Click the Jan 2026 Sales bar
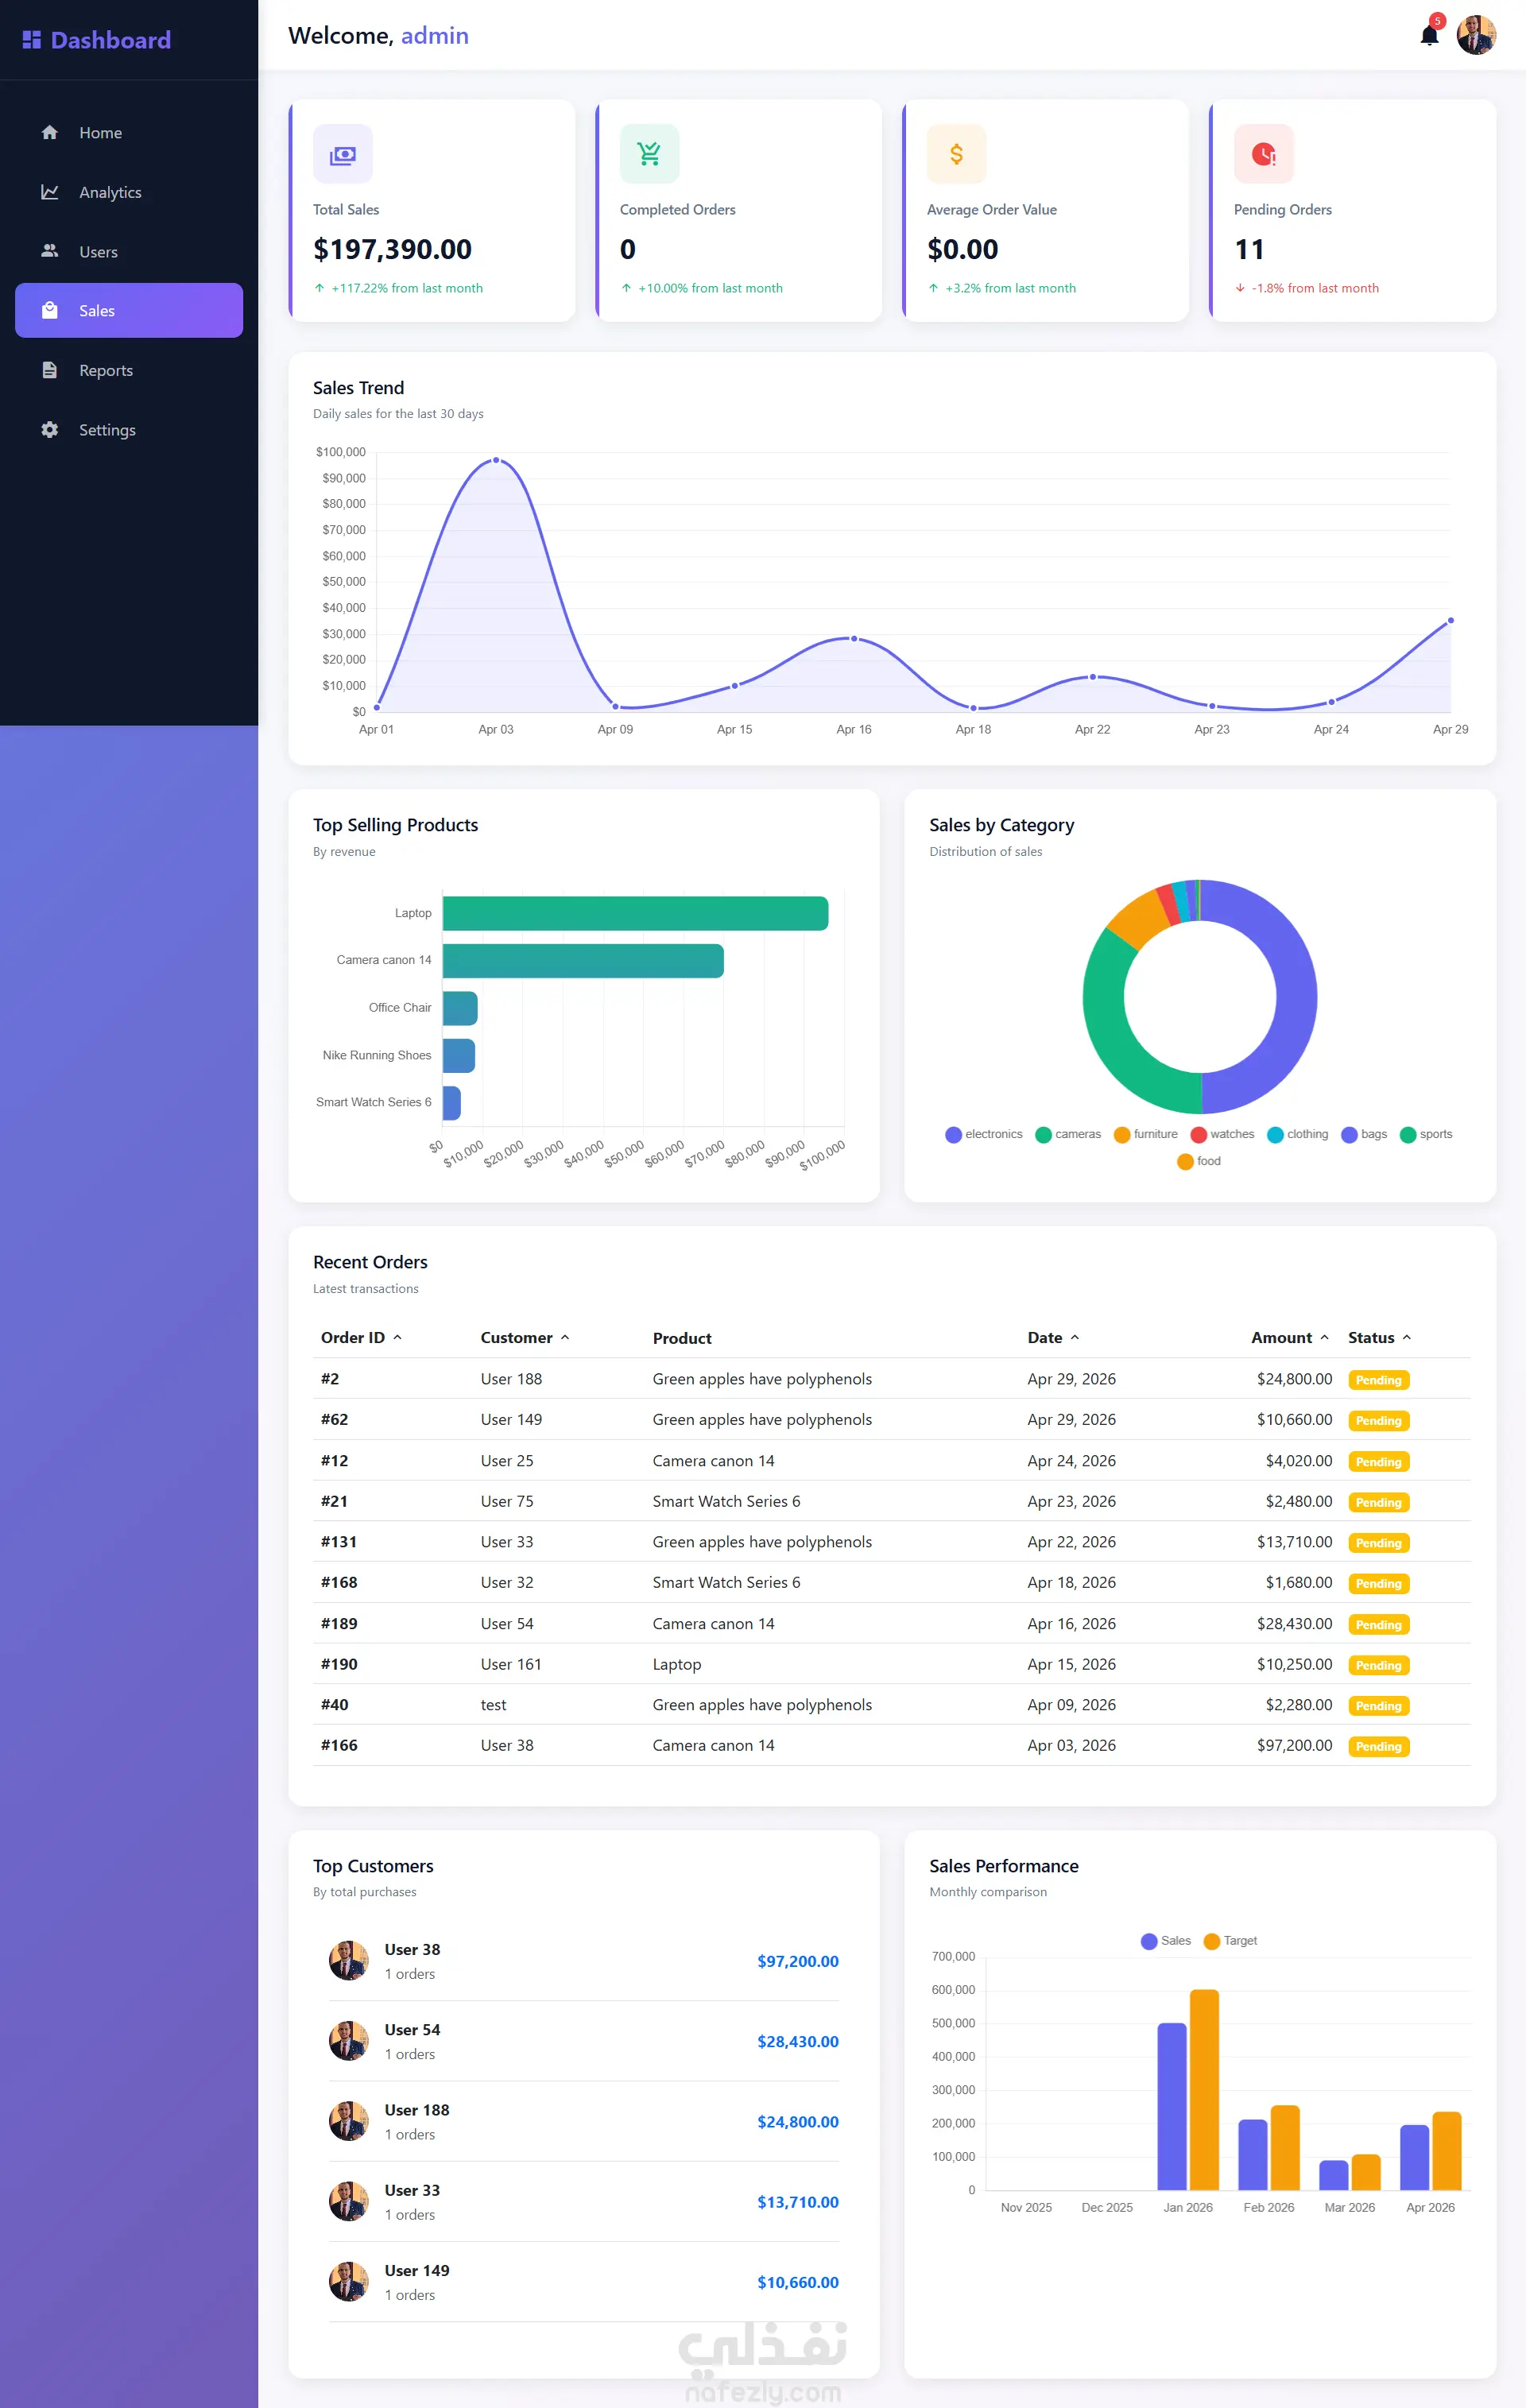This screenshot has width=1526, height=2408. click(x=1171, y=2106)
